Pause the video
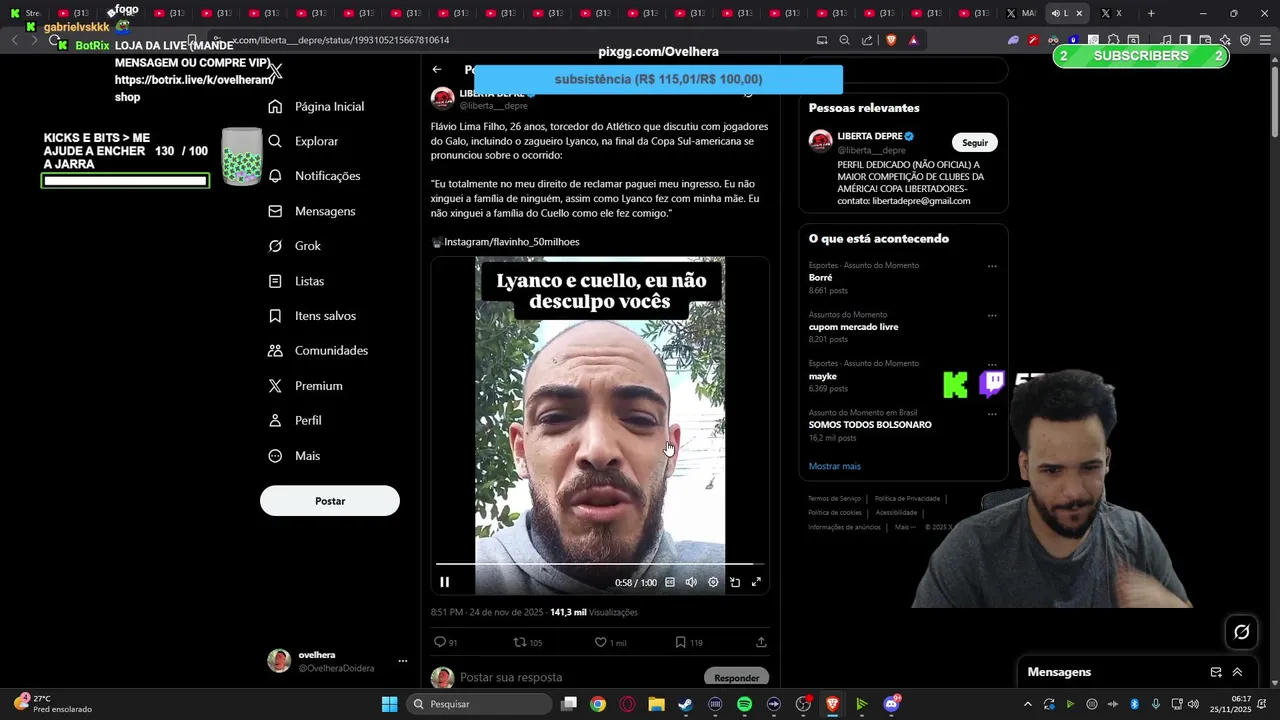Screen dimensions: 1280x720 pos(445,582)
